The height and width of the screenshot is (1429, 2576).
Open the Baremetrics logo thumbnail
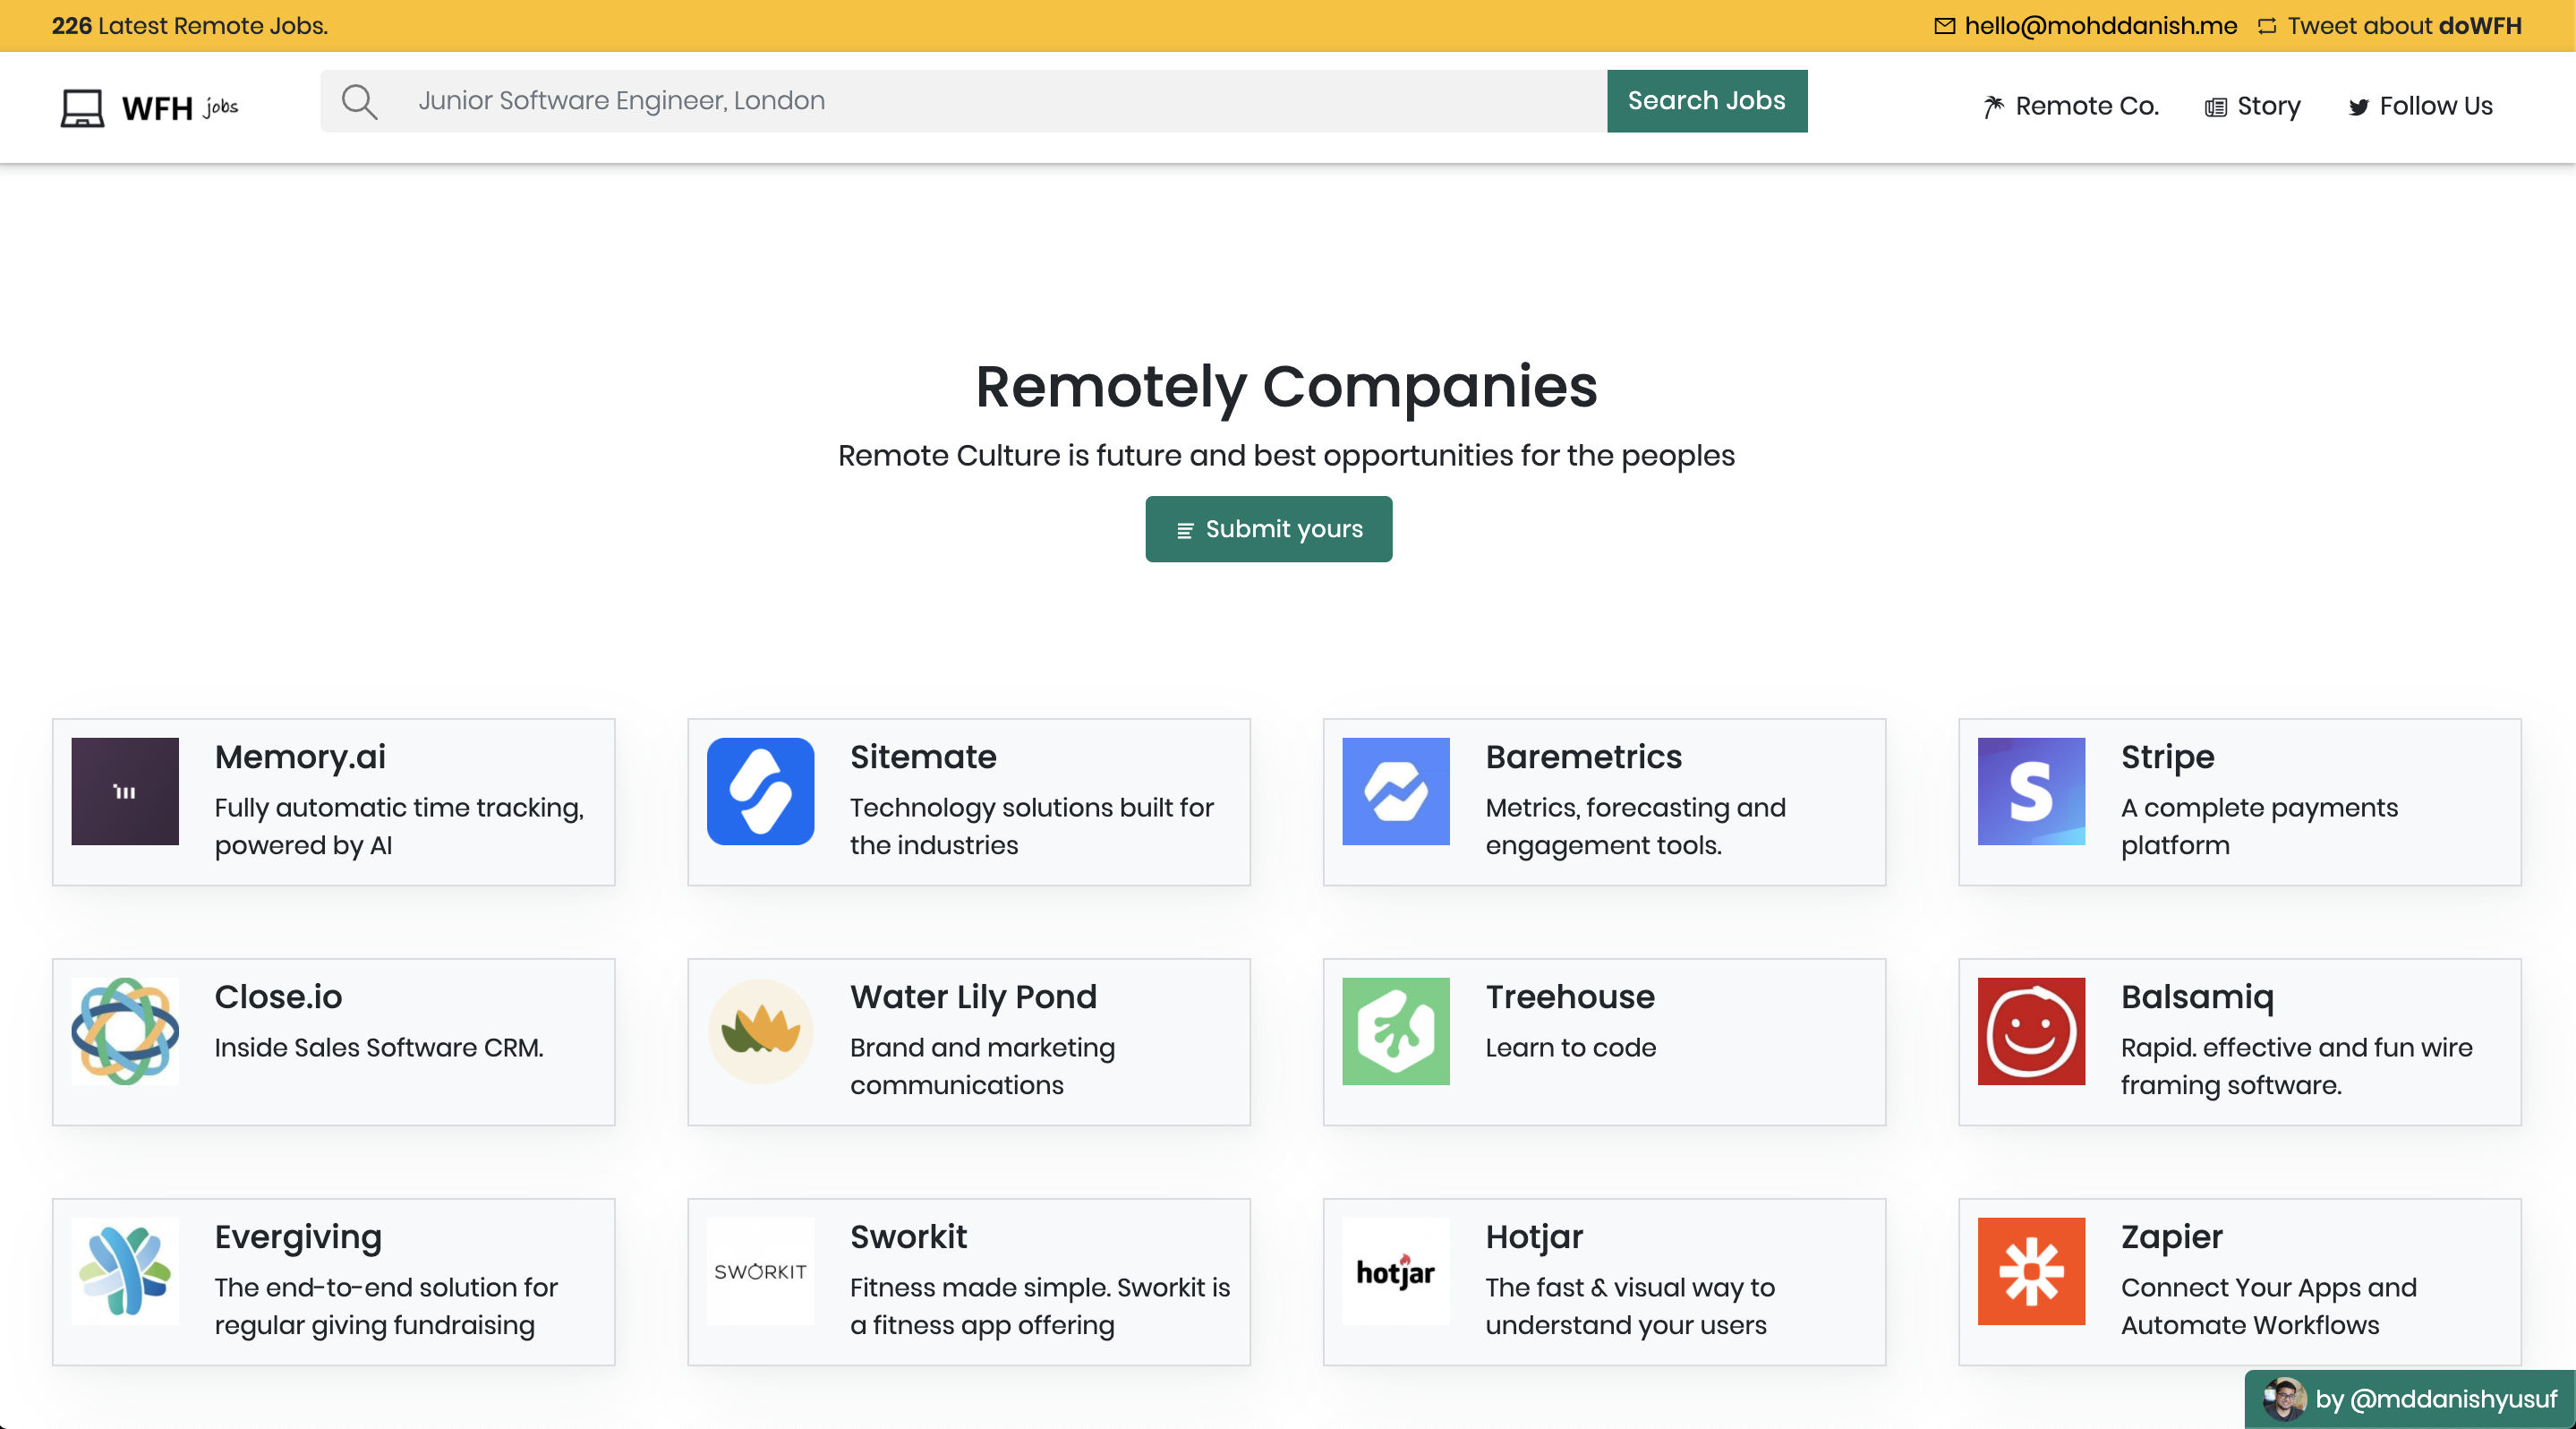click(x=1395, y=791)
